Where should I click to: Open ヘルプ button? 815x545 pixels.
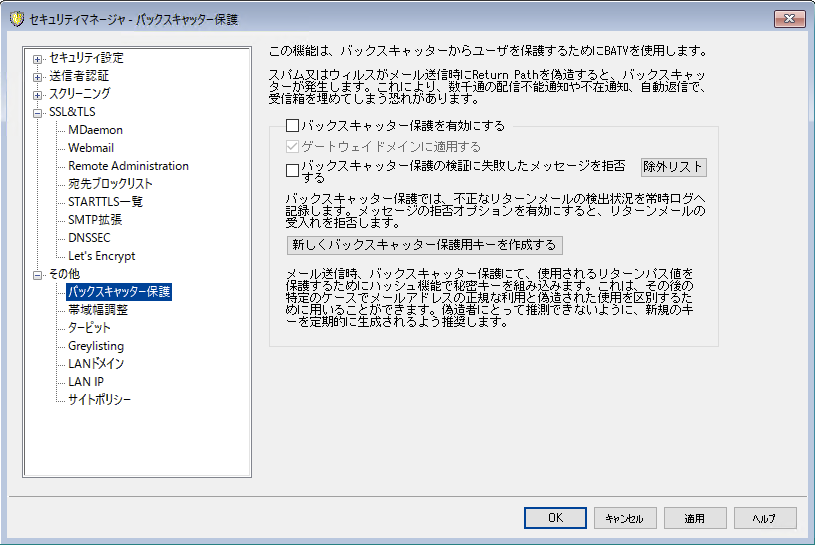point(765,518)
